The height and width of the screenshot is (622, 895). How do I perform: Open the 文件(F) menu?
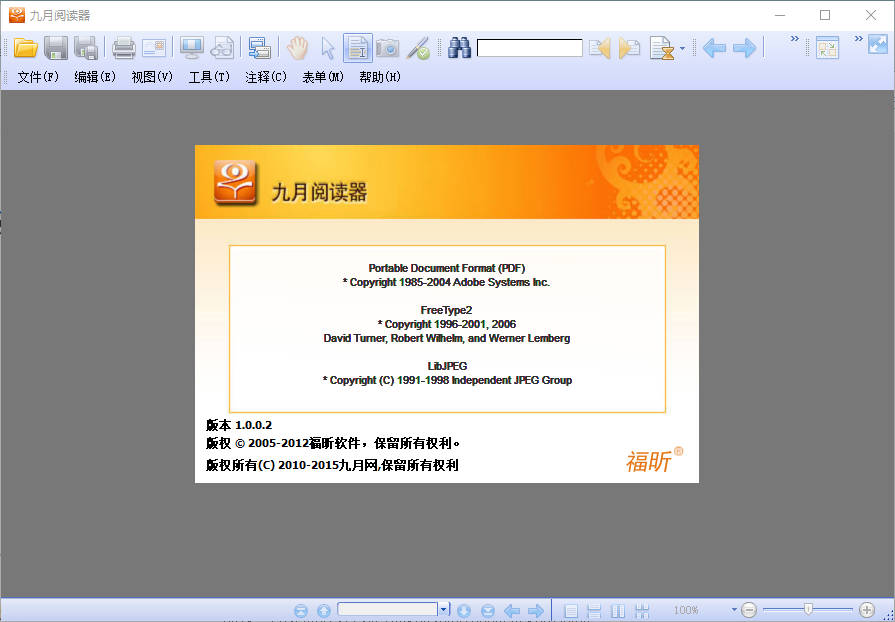(x=38, y=77)
